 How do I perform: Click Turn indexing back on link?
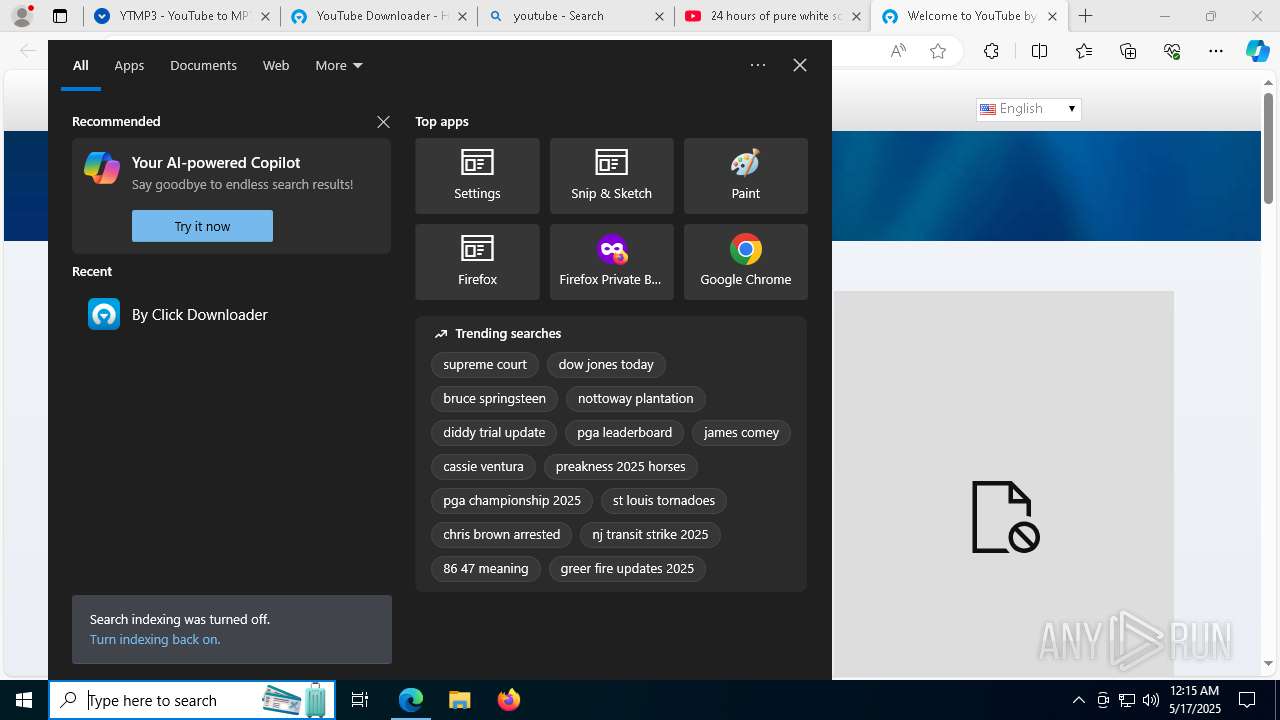[x=155, y=639]
